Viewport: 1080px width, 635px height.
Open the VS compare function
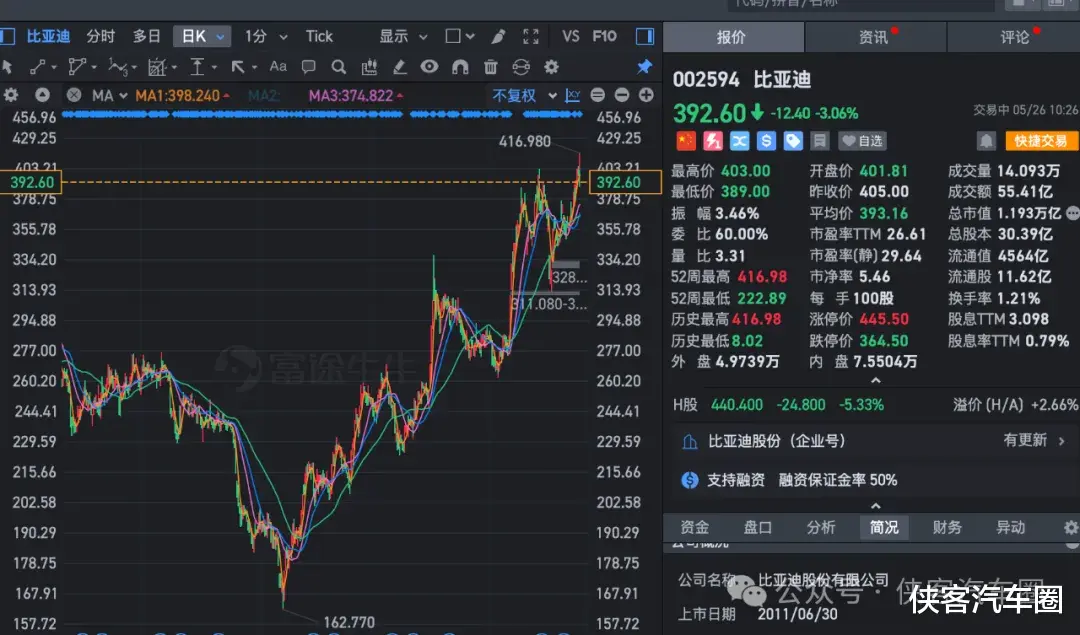click(570, 37)
